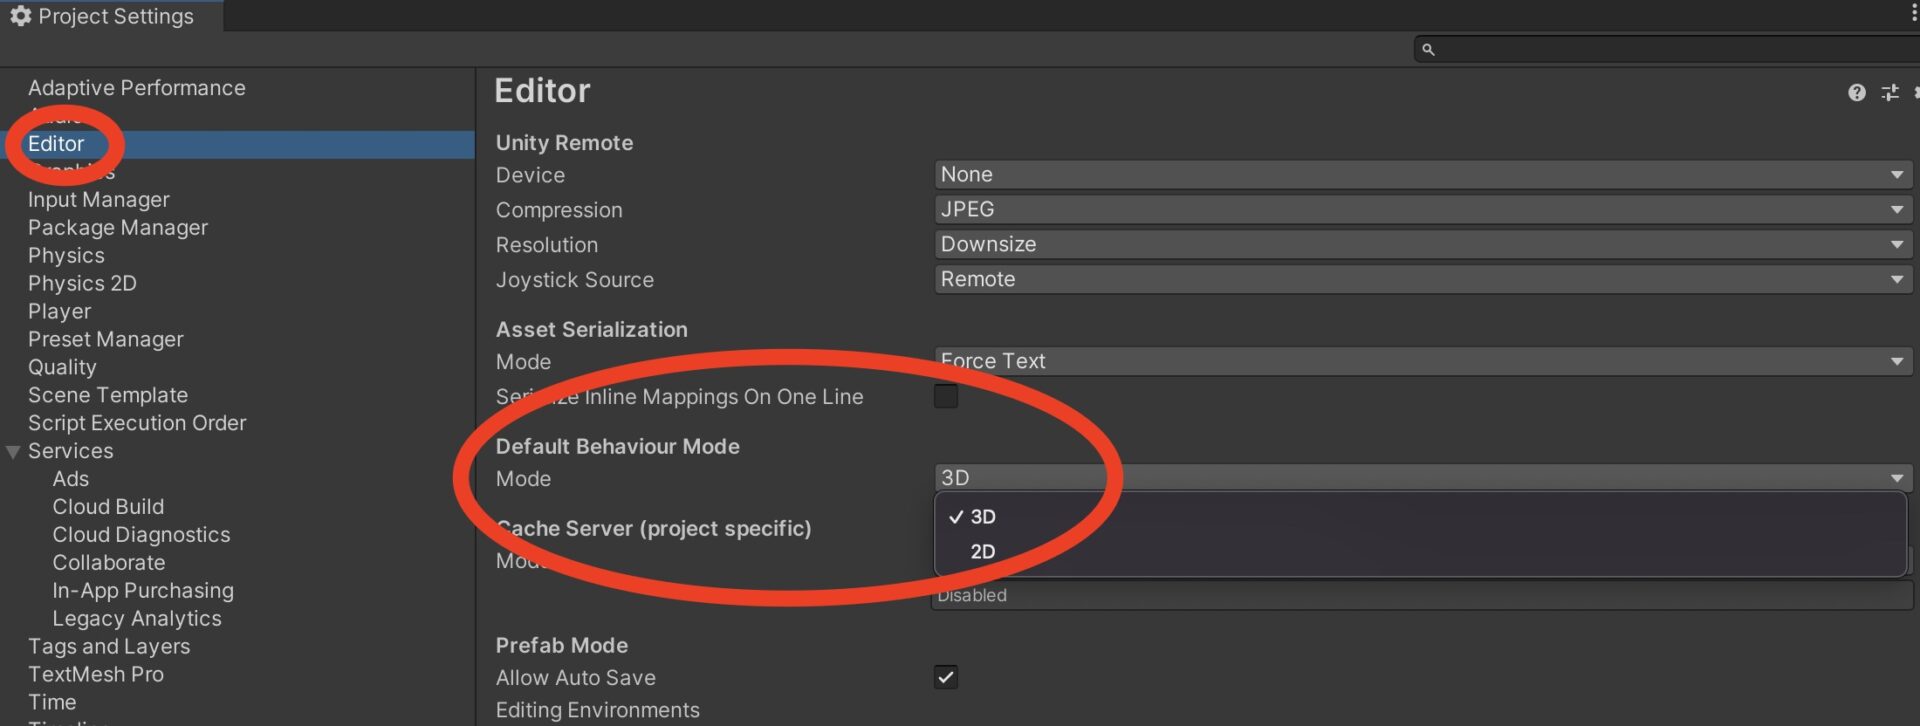Collapse the Services tree section
Image resolution: width=1920 pixels, height=726 pixels.
(13, 452)
